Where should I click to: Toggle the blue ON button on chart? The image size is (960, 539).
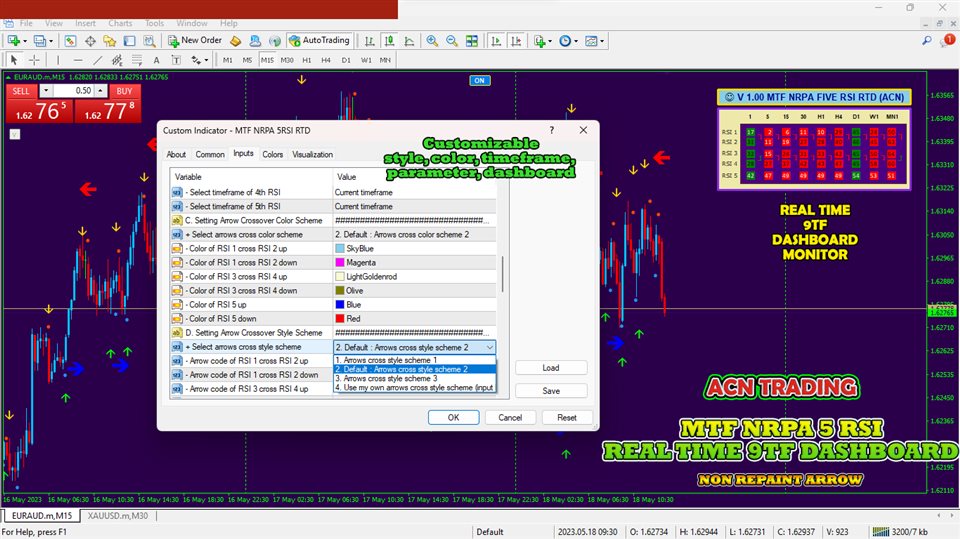tap(479, 80)
